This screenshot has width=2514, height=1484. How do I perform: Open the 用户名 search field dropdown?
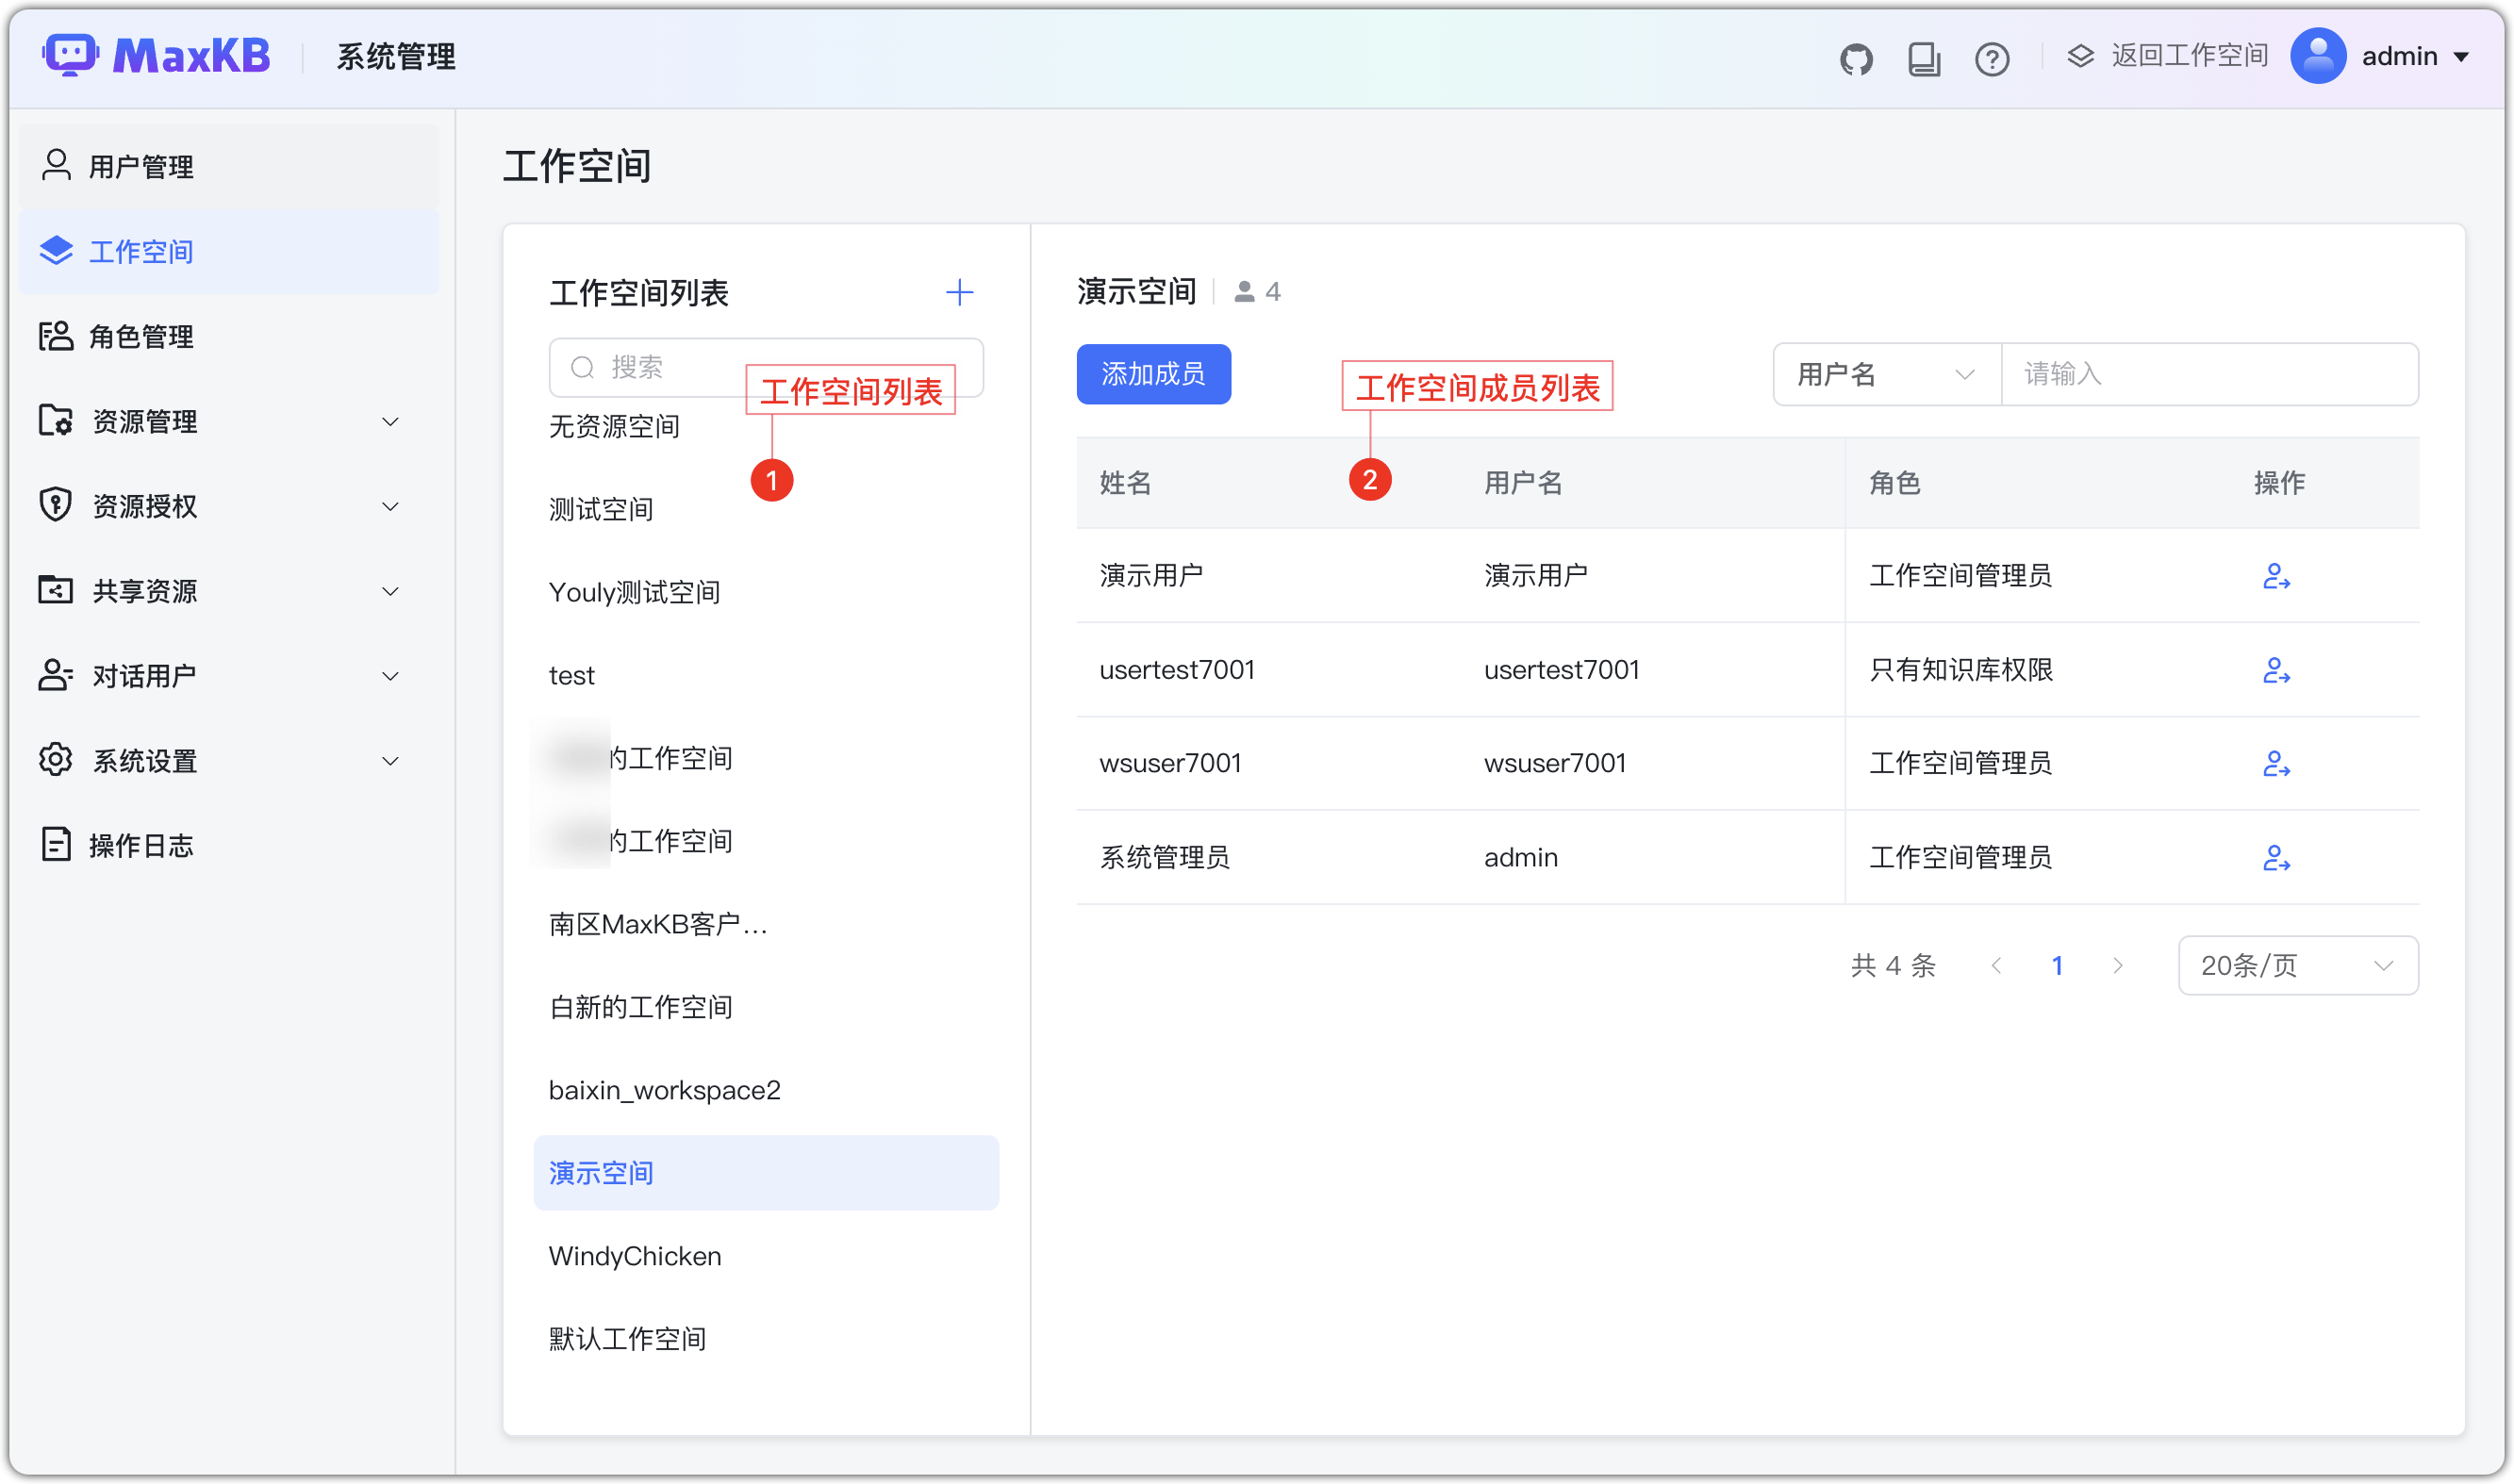coord(1885,373)
